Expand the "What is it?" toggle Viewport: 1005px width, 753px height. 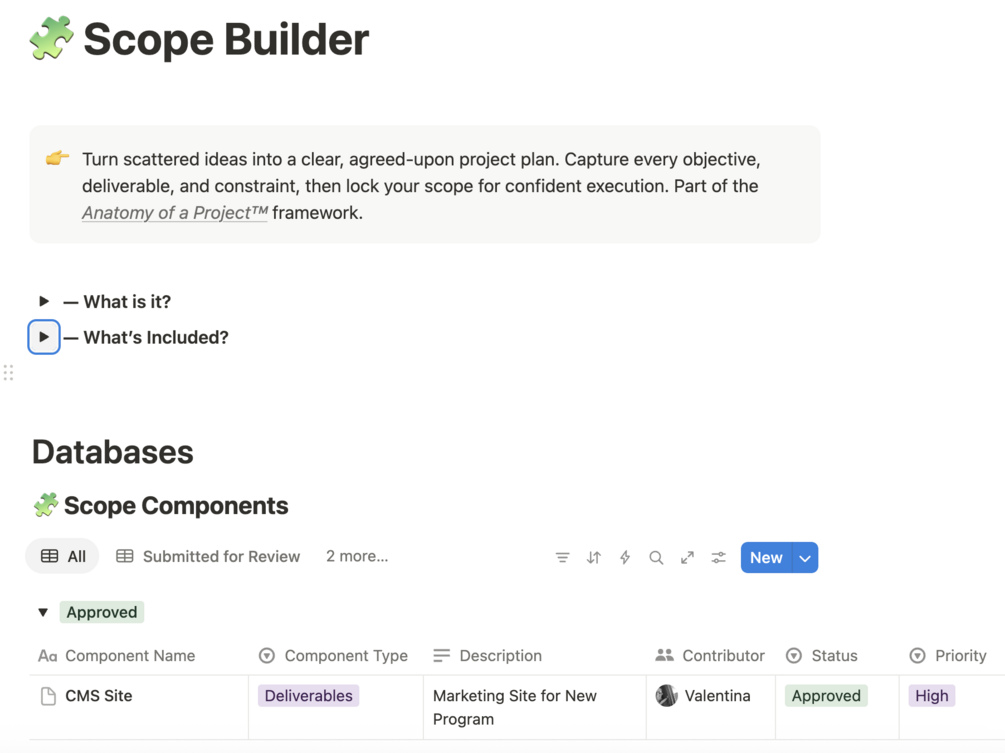[x=44, y=301]
